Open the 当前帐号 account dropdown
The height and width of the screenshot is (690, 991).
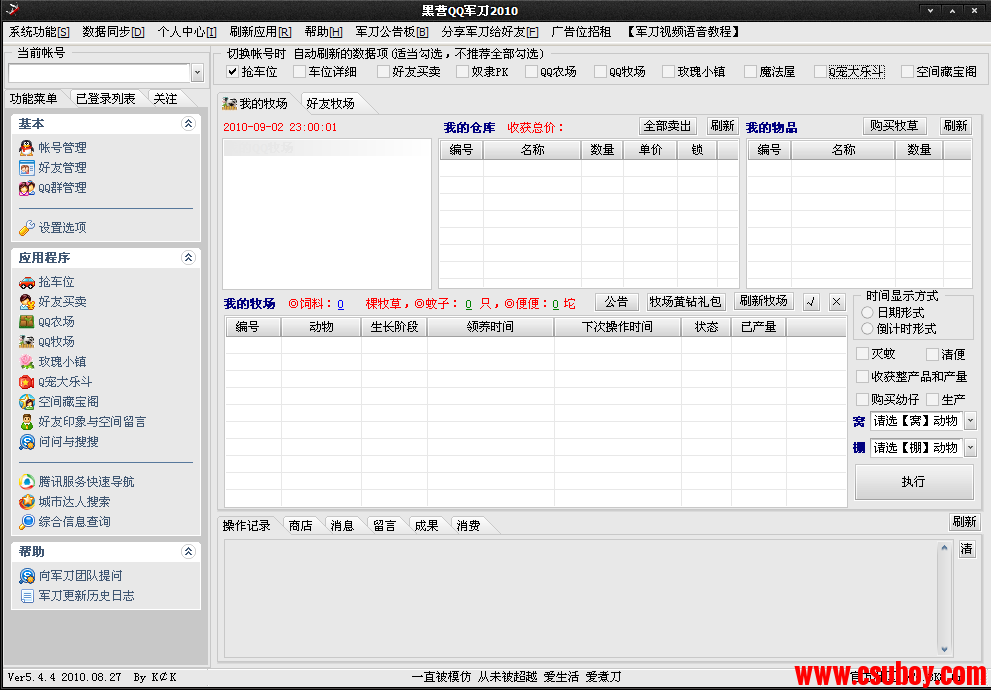coord(197,73)
